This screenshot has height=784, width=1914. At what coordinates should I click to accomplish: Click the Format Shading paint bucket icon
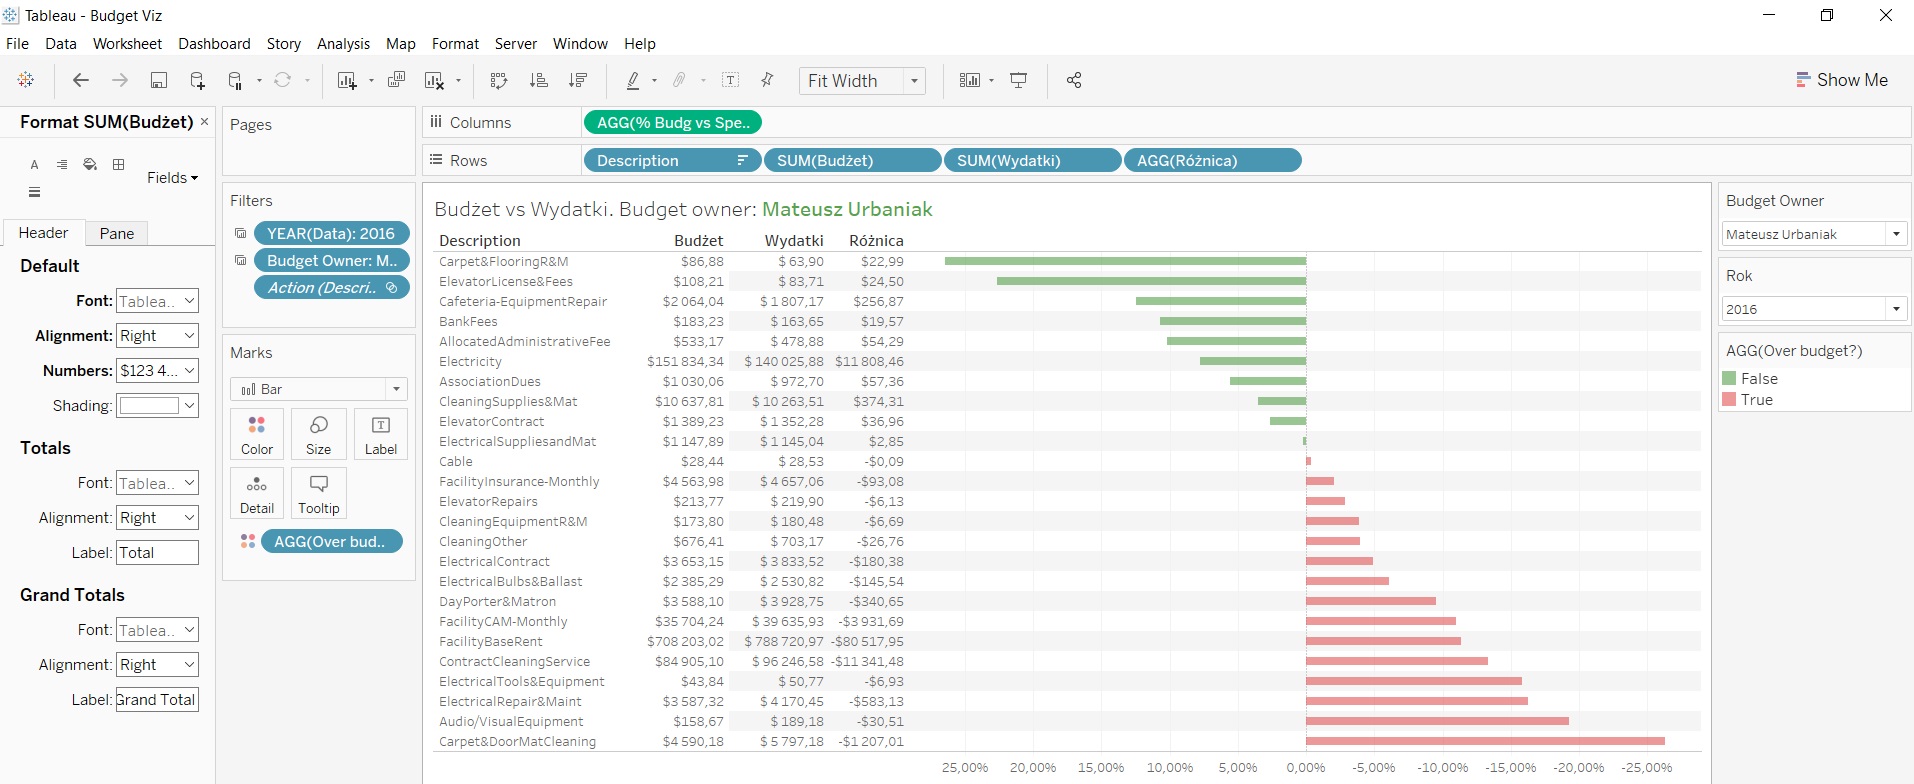(90, 164)
